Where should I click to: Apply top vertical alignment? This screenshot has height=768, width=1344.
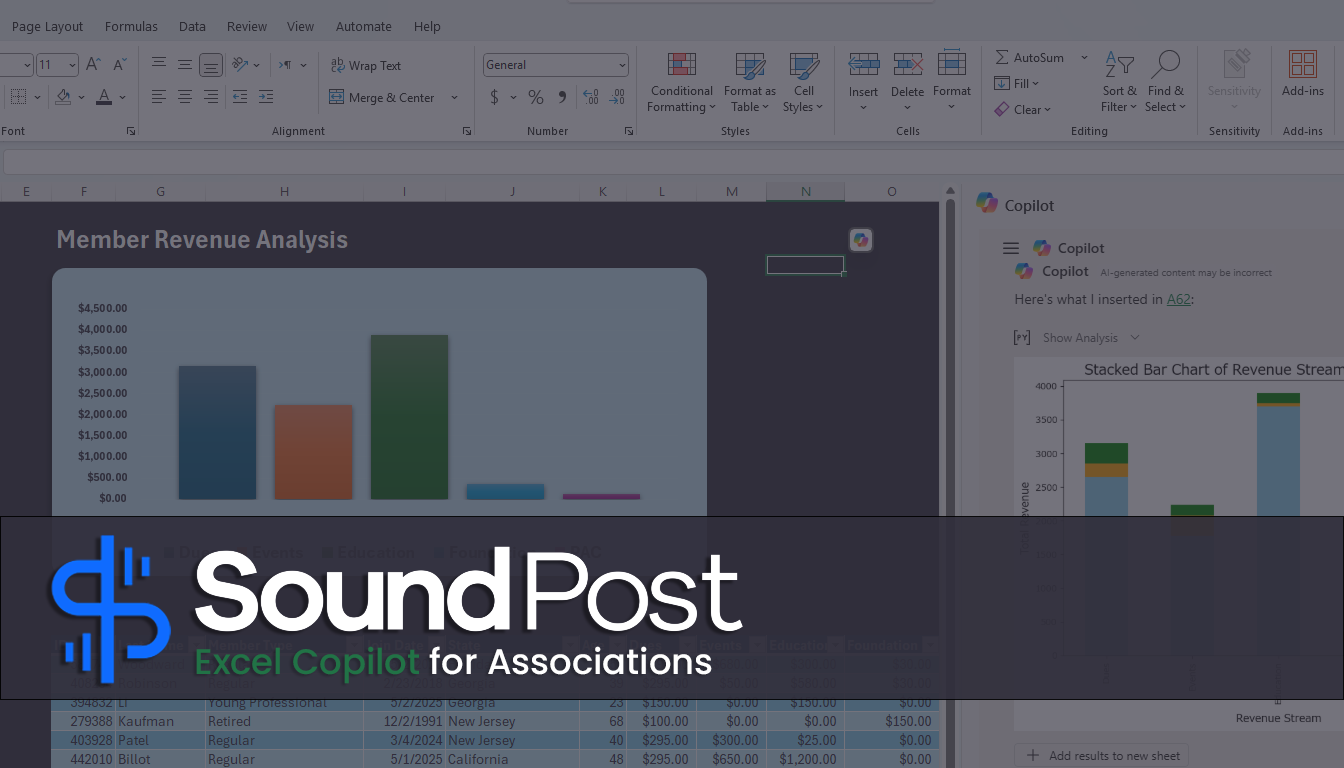coord(159,65)
